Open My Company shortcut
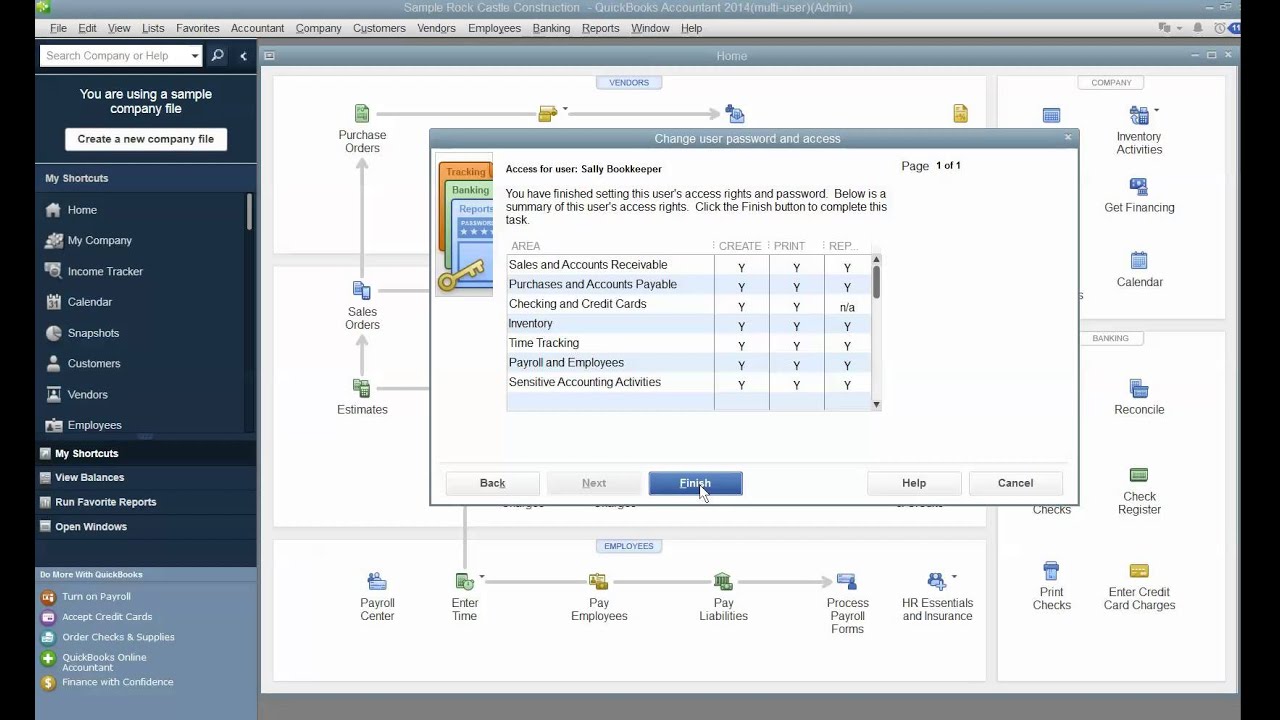This screenshot has width=1280, height=720. (99, 240)
